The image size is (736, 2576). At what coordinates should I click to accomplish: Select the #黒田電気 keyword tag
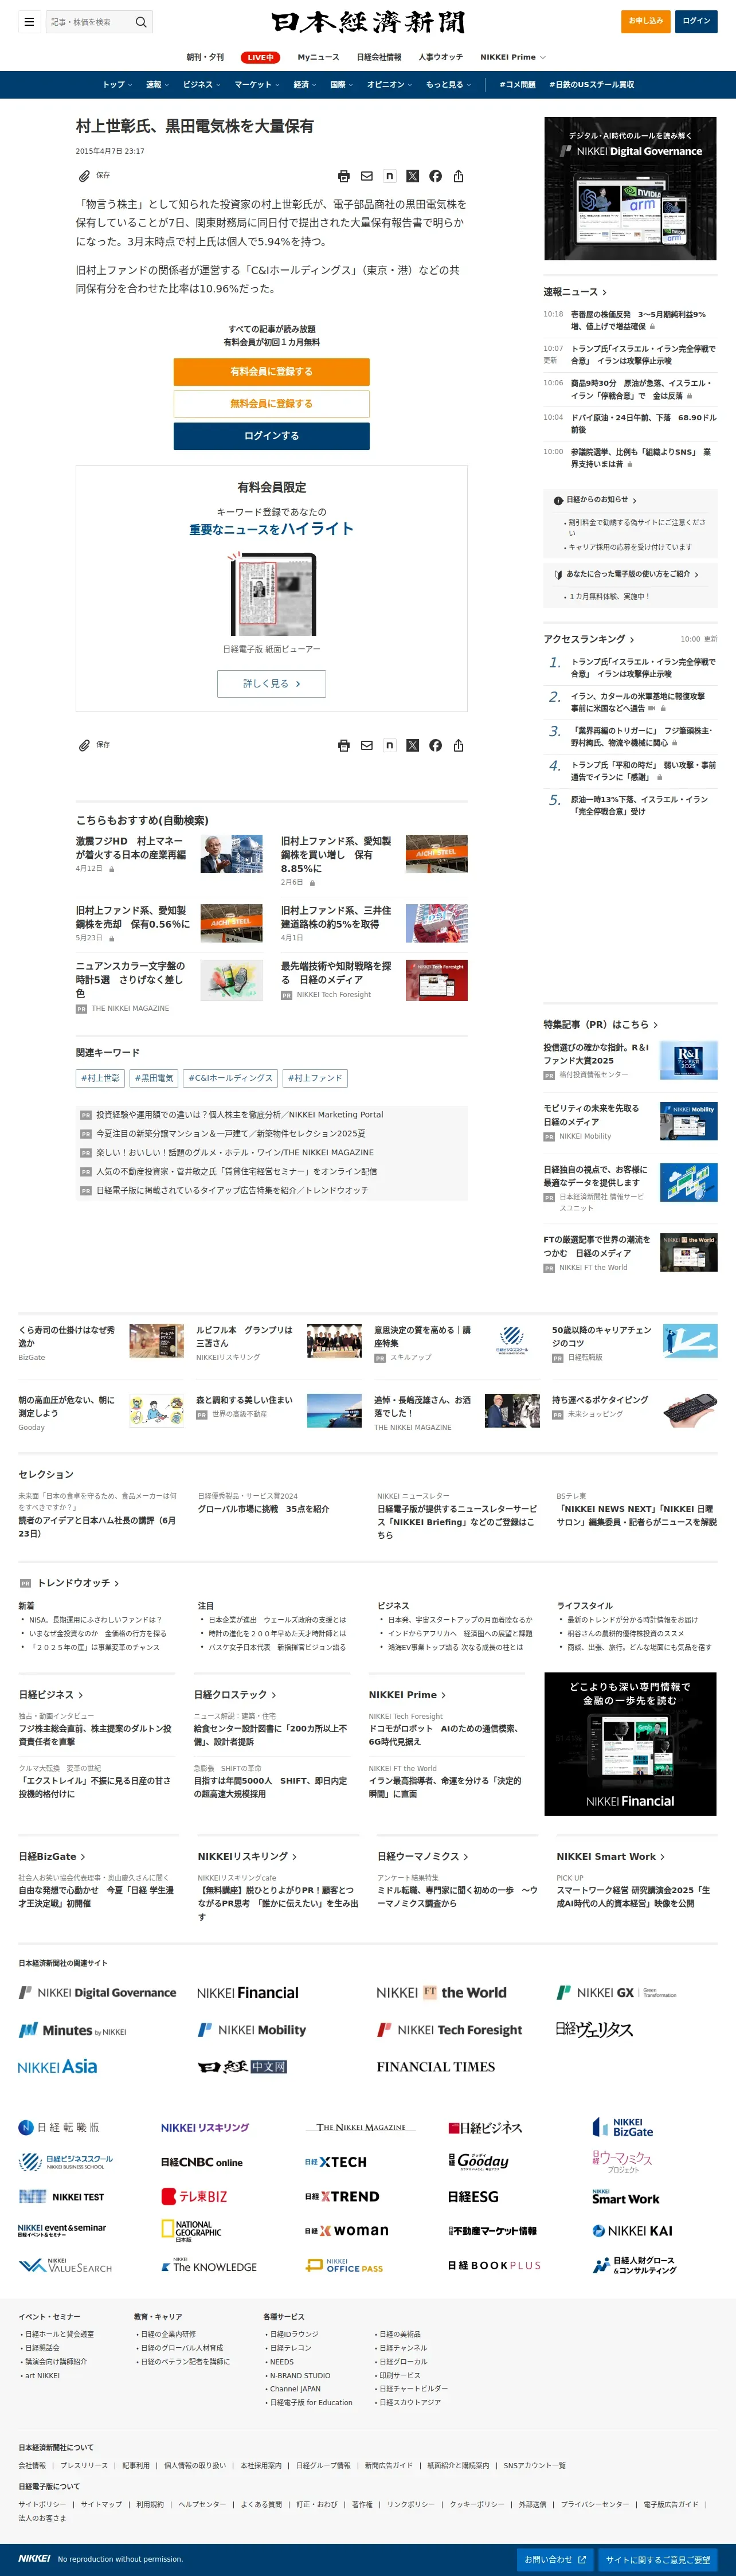click(154, 1078)
